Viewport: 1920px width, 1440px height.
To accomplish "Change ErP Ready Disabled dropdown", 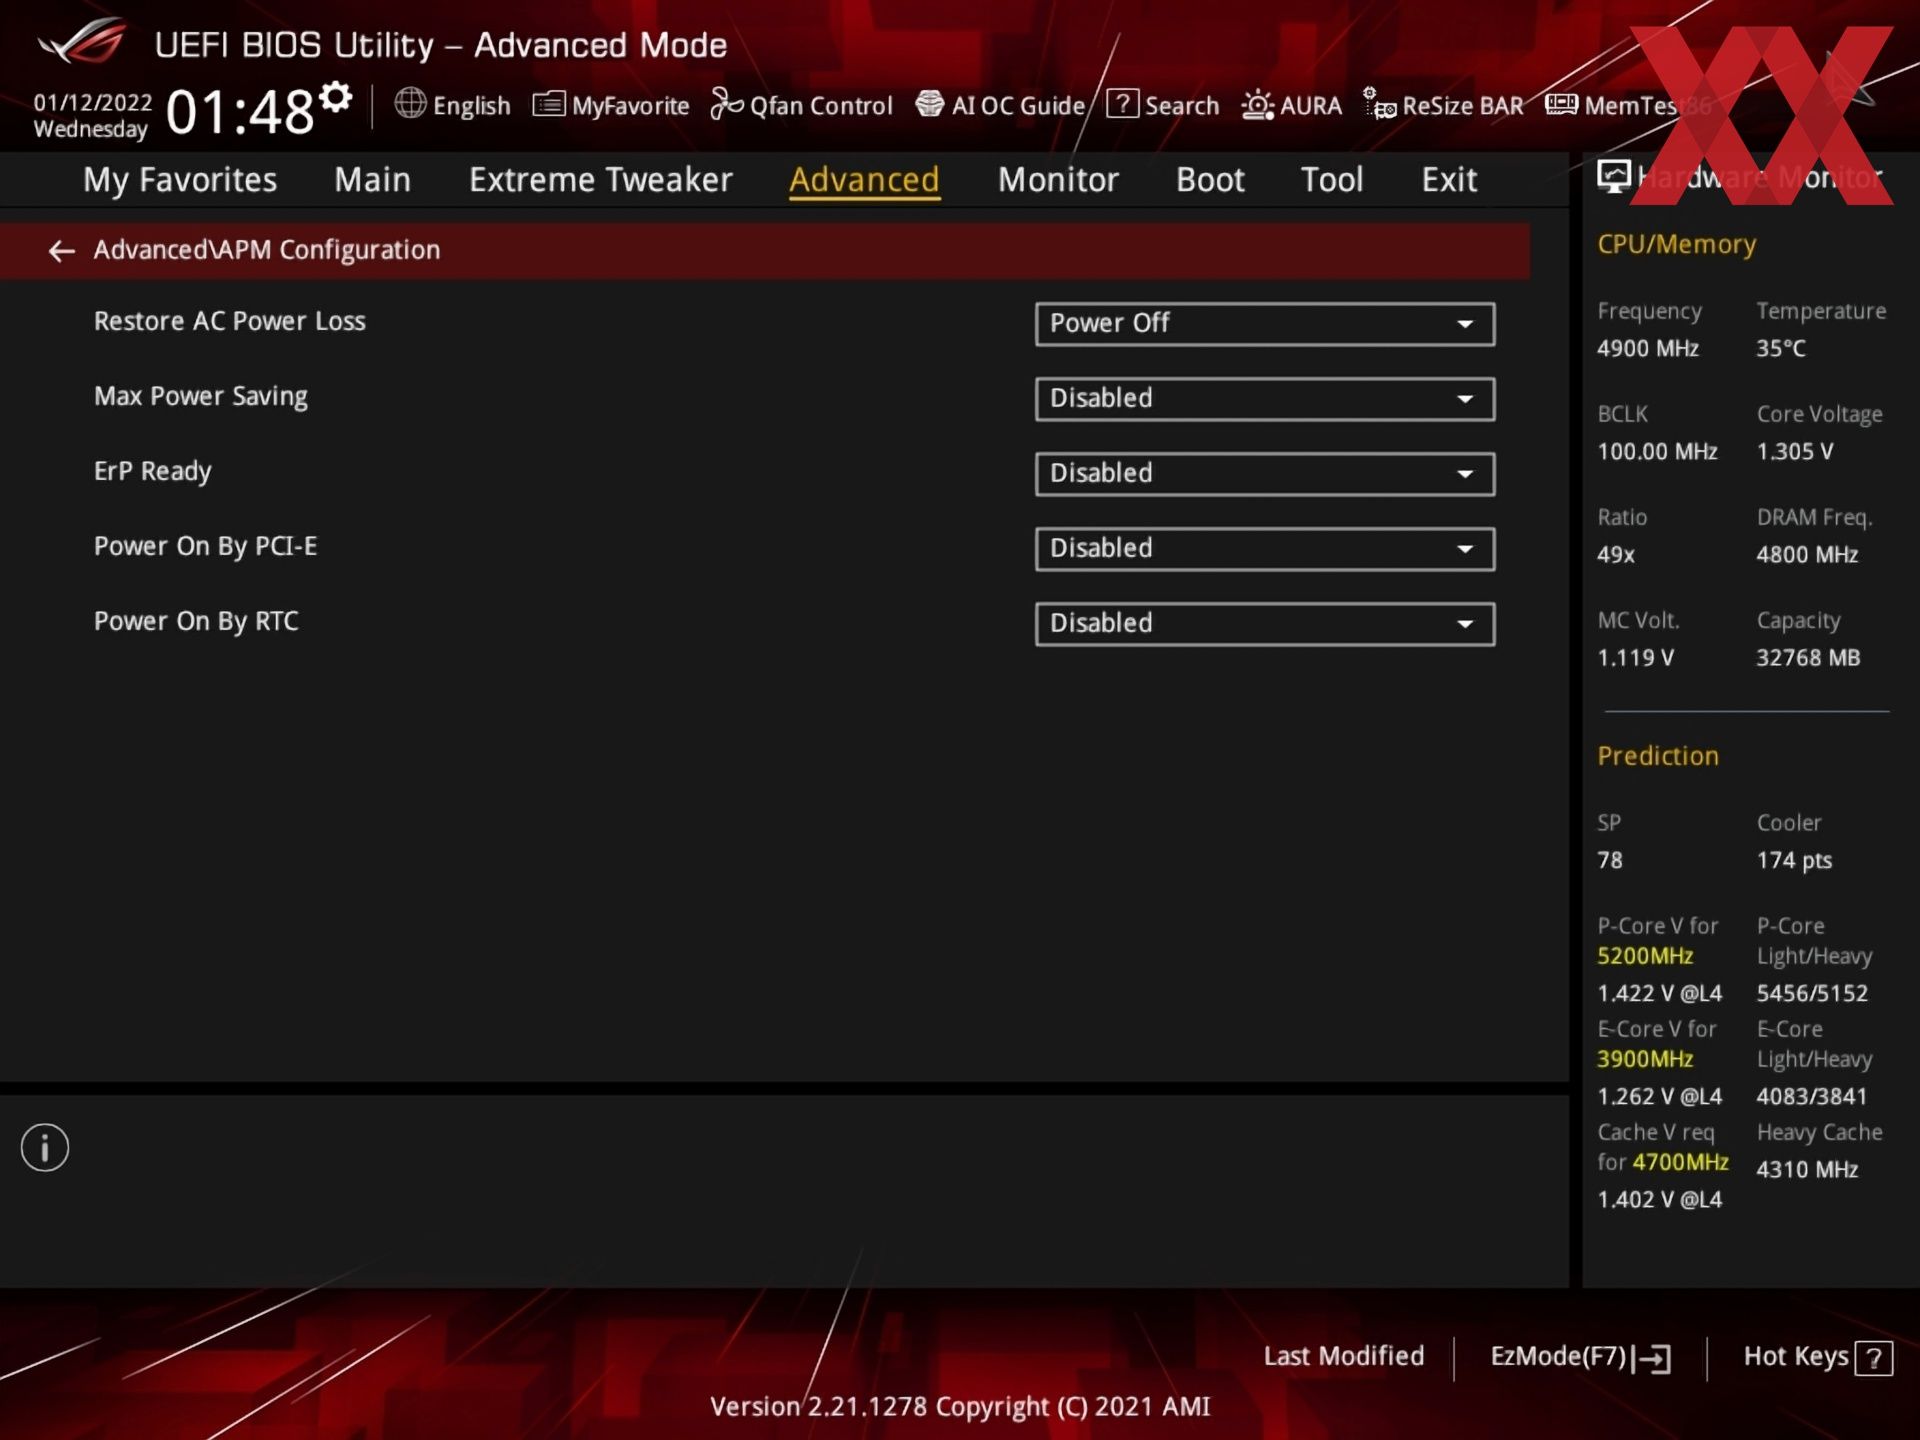I will click(x=1264, y=474).
